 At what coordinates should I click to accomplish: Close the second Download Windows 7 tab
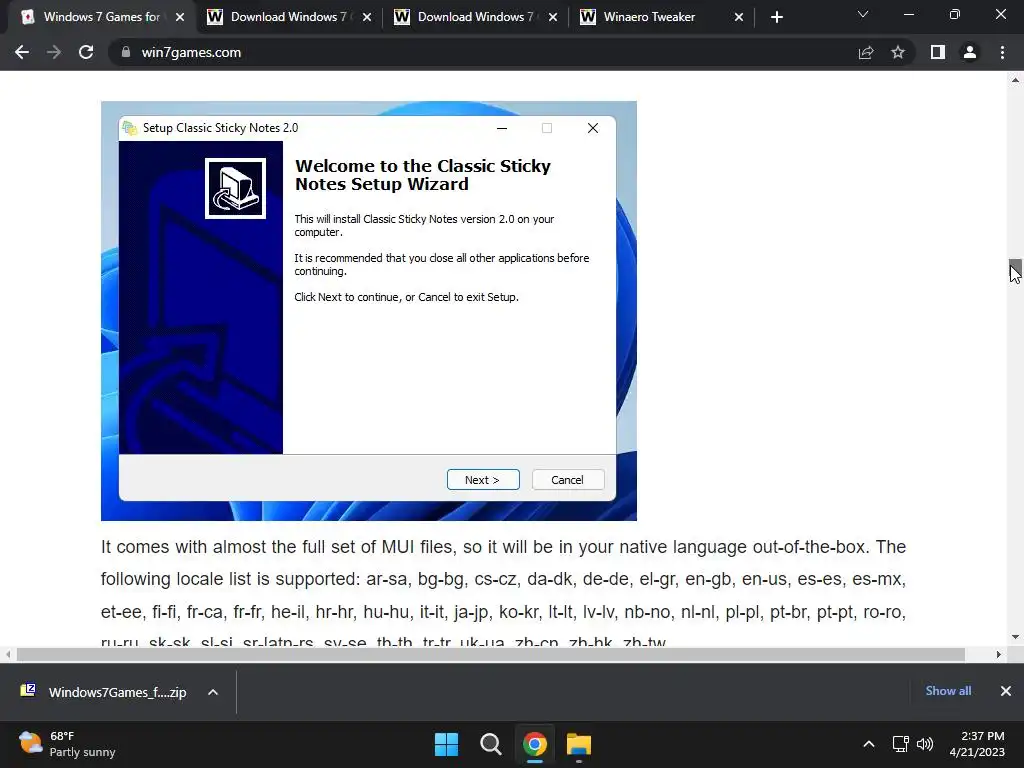coord(367,17)
